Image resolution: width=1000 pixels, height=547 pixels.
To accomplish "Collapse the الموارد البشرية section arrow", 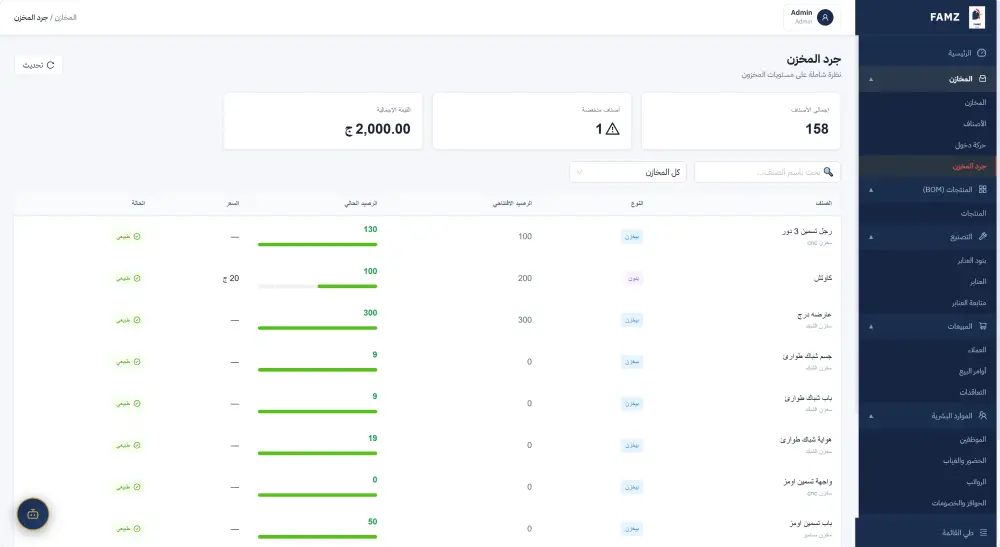I will click(871, 416).
